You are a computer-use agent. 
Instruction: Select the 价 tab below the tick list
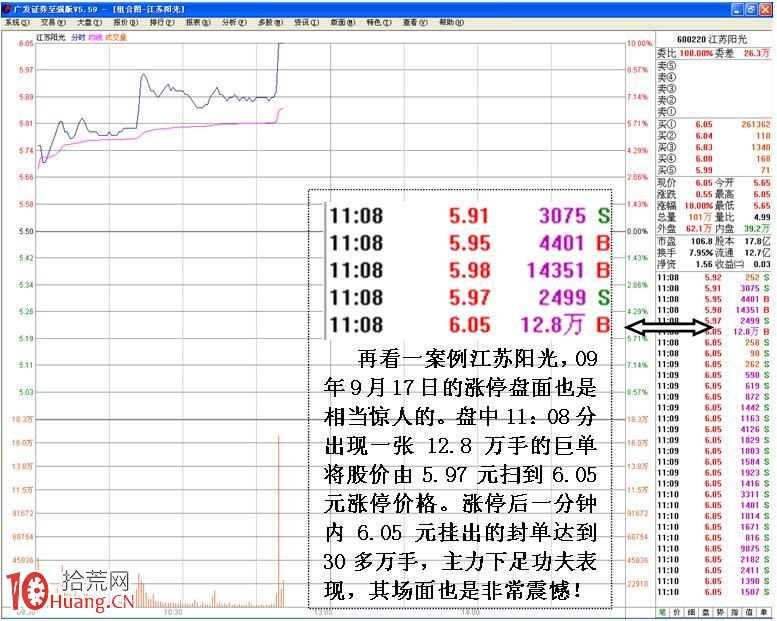click(677, 613)
